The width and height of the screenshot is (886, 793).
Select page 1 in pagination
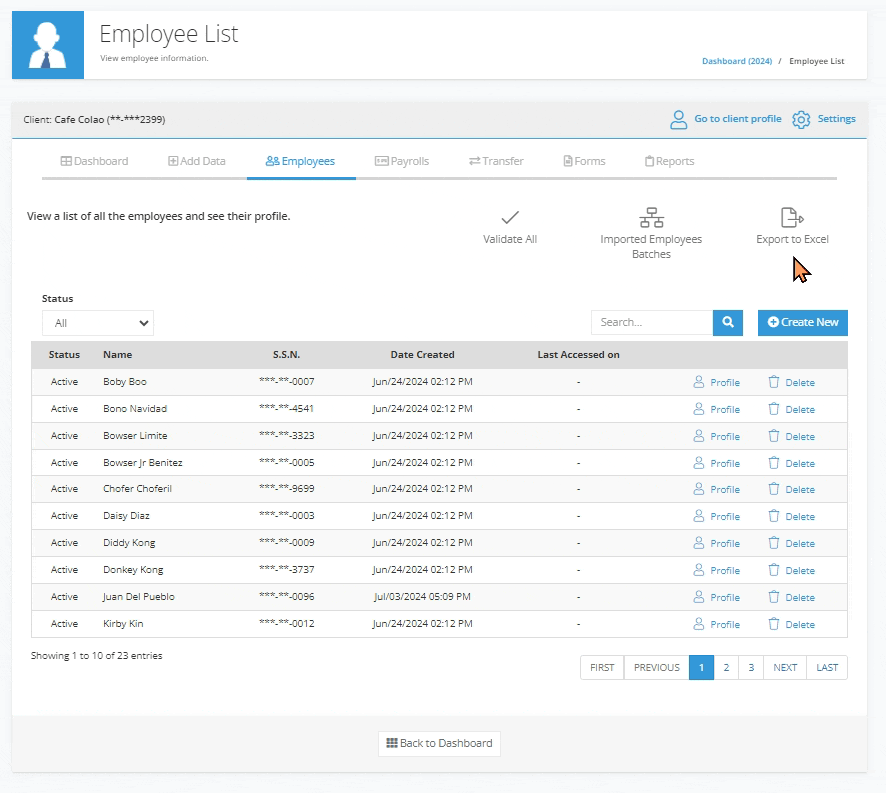(x=701, y=668)
